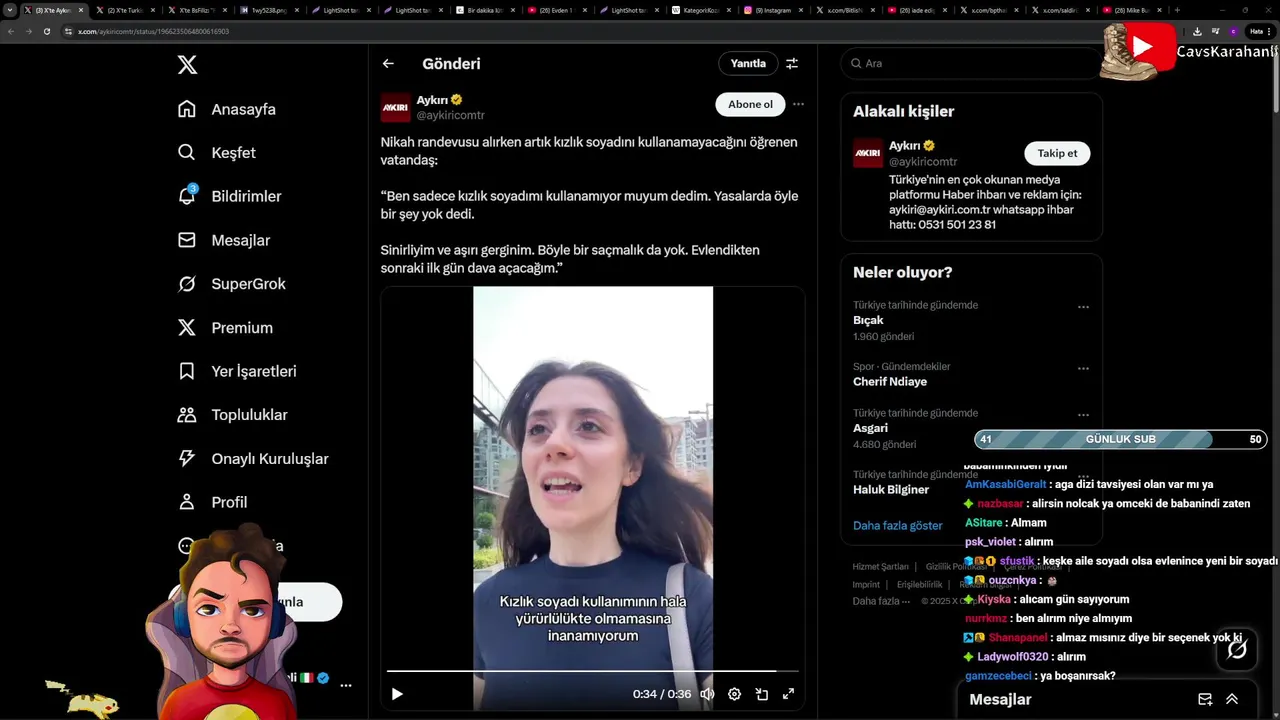Click the Ara search field
This screenshot has height=720, width=1280.
[970, 63]
